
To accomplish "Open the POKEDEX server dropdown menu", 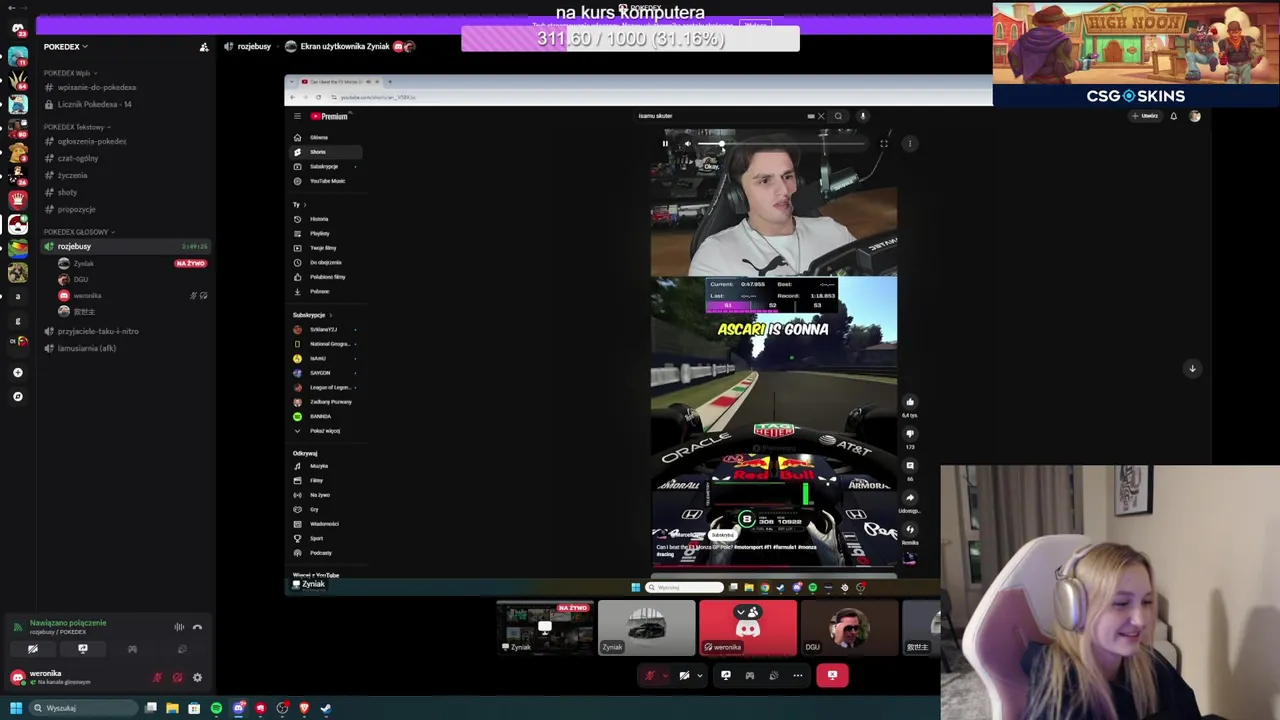I will click(66, 47).
